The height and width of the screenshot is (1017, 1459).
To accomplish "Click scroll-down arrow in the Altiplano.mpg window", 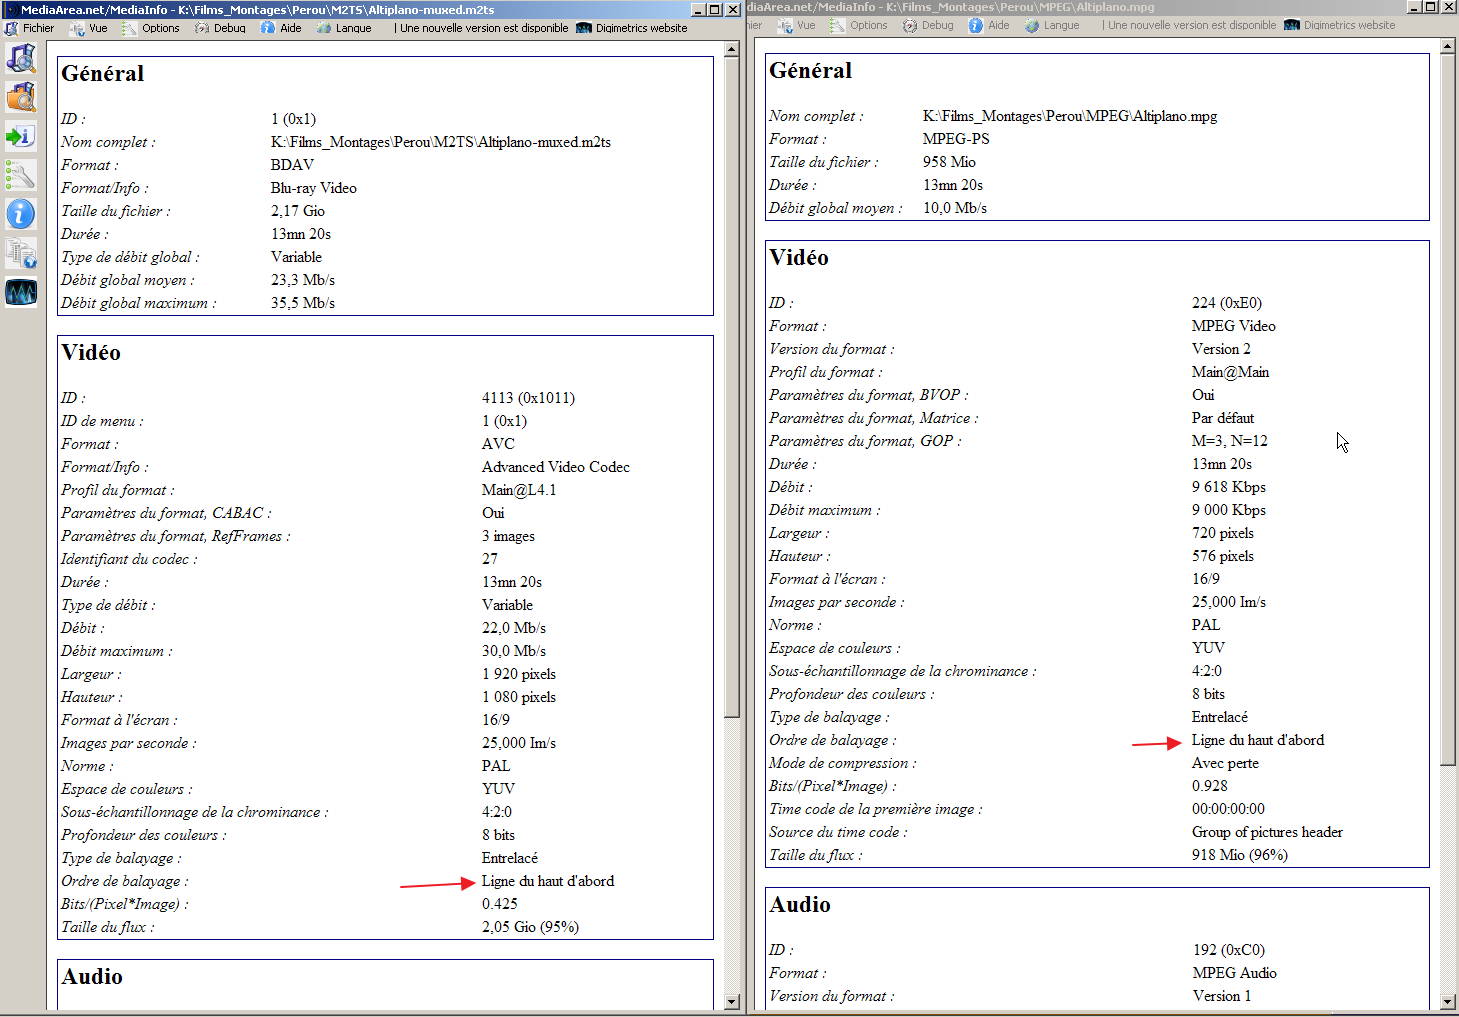I will click(1448, 1001).
